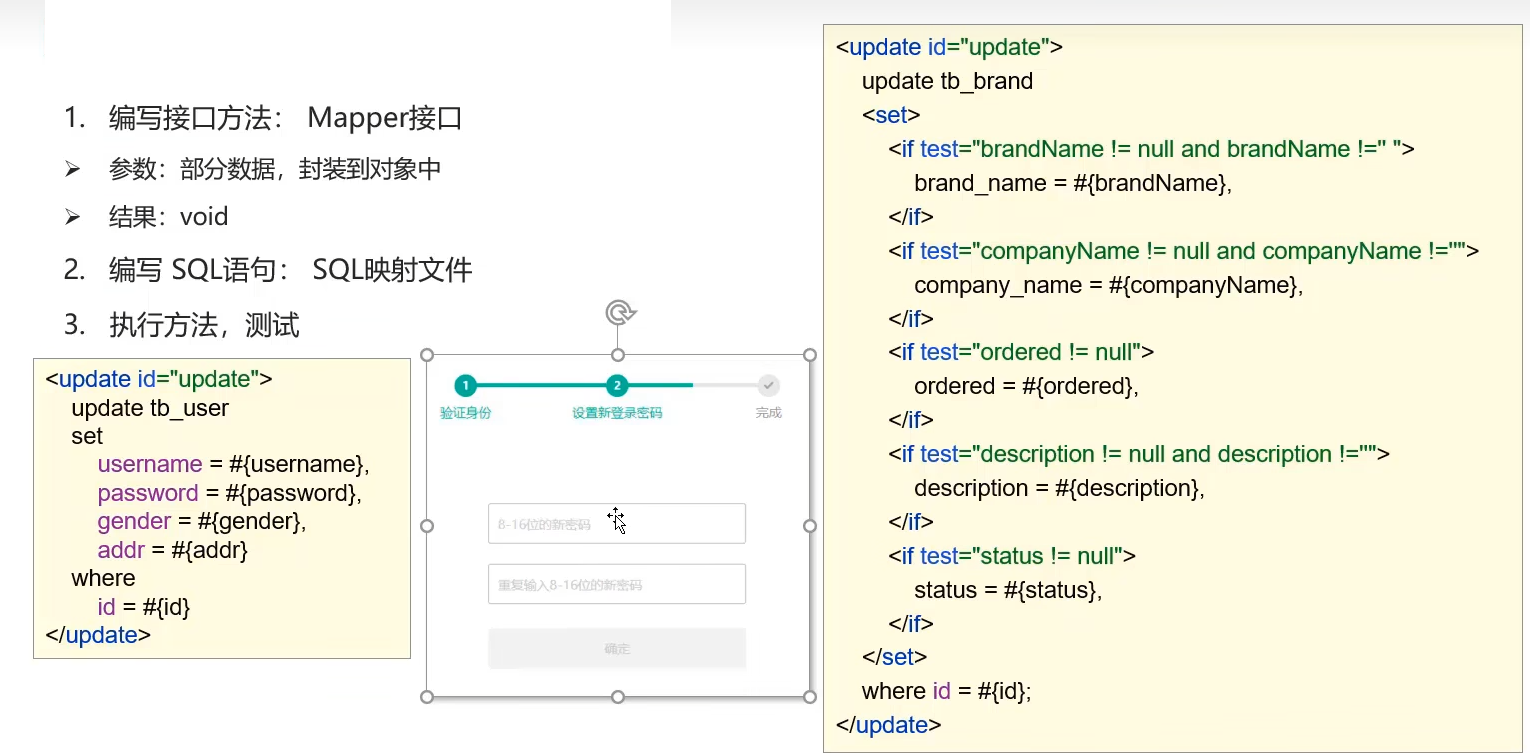Click the if test line for brandName
Image resolution: width=1530 pixels, height=753 pixels.
pos(1151,149)
